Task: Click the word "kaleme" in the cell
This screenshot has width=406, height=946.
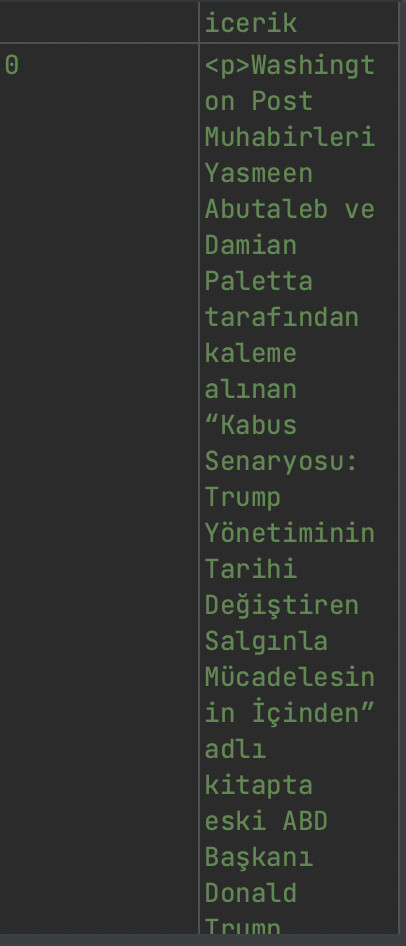Action: pyautogui.click(x=251, y=354)
